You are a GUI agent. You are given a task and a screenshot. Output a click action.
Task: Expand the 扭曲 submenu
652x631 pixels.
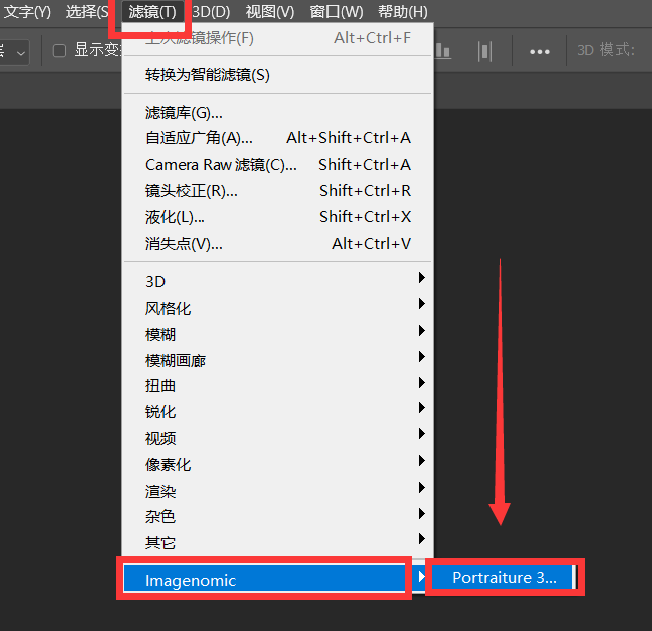277,386
